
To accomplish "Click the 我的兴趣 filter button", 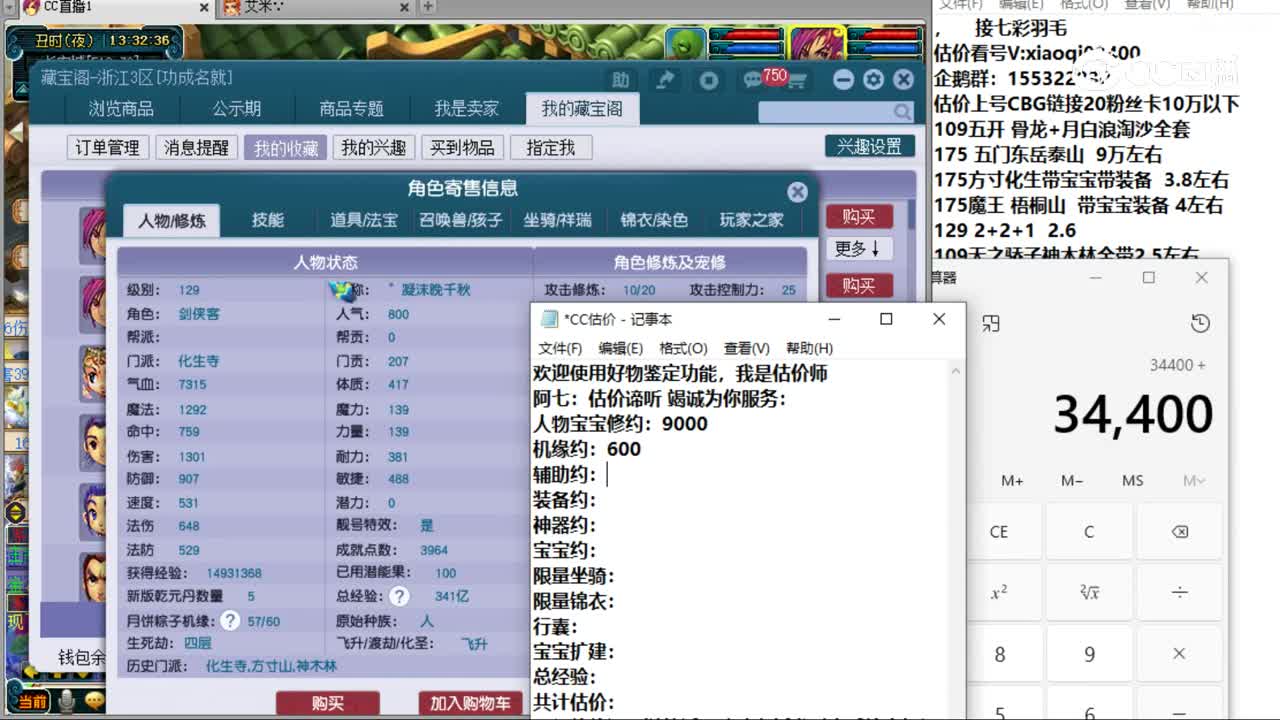I will [x=373, y=148].
